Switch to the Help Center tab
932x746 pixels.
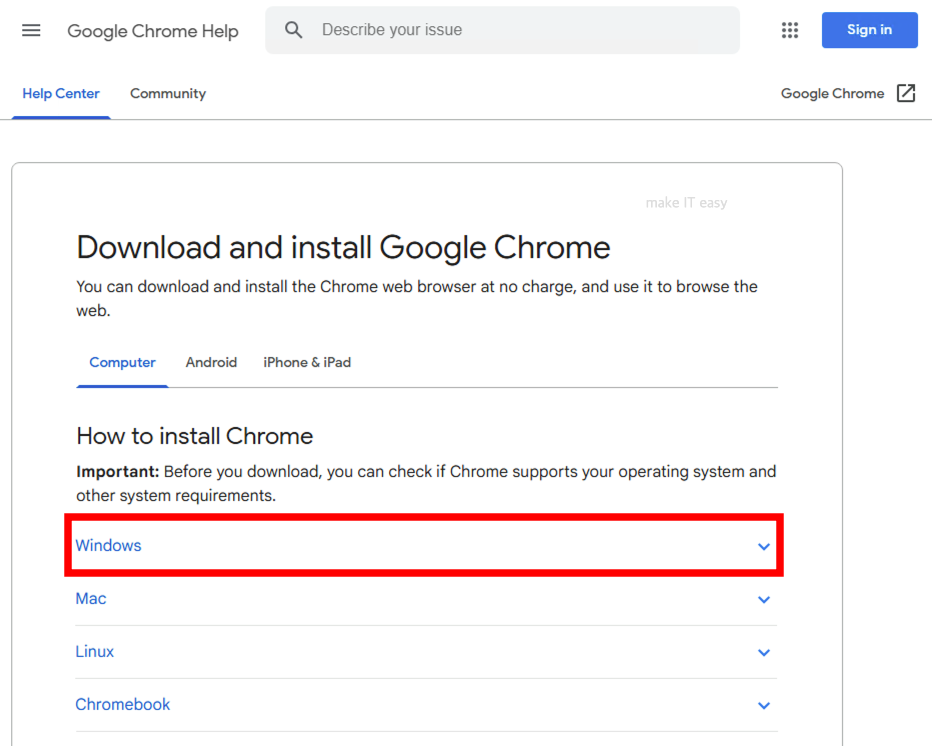coord(61,93)
